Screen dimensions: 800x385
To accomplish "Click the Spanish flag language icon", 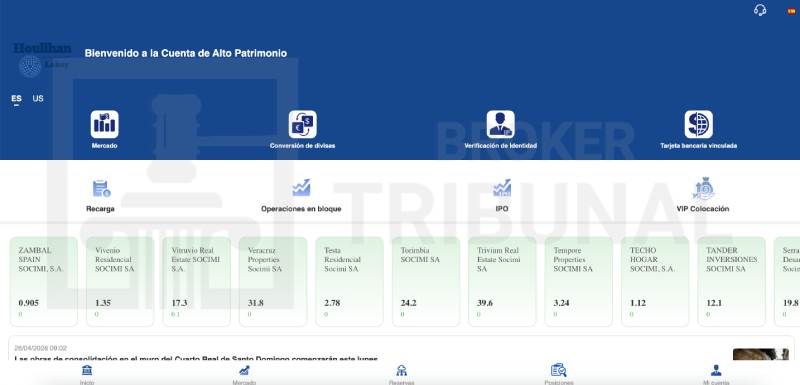I will point(791,11).
